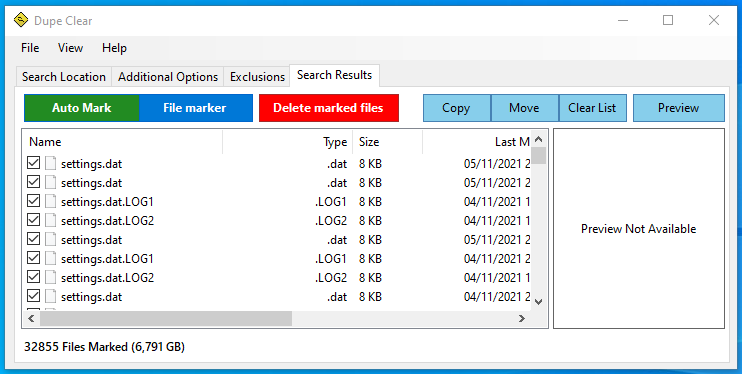Maximize the Dupe Clear window
This screenshot has width=742, height=374.
point(668,20)
